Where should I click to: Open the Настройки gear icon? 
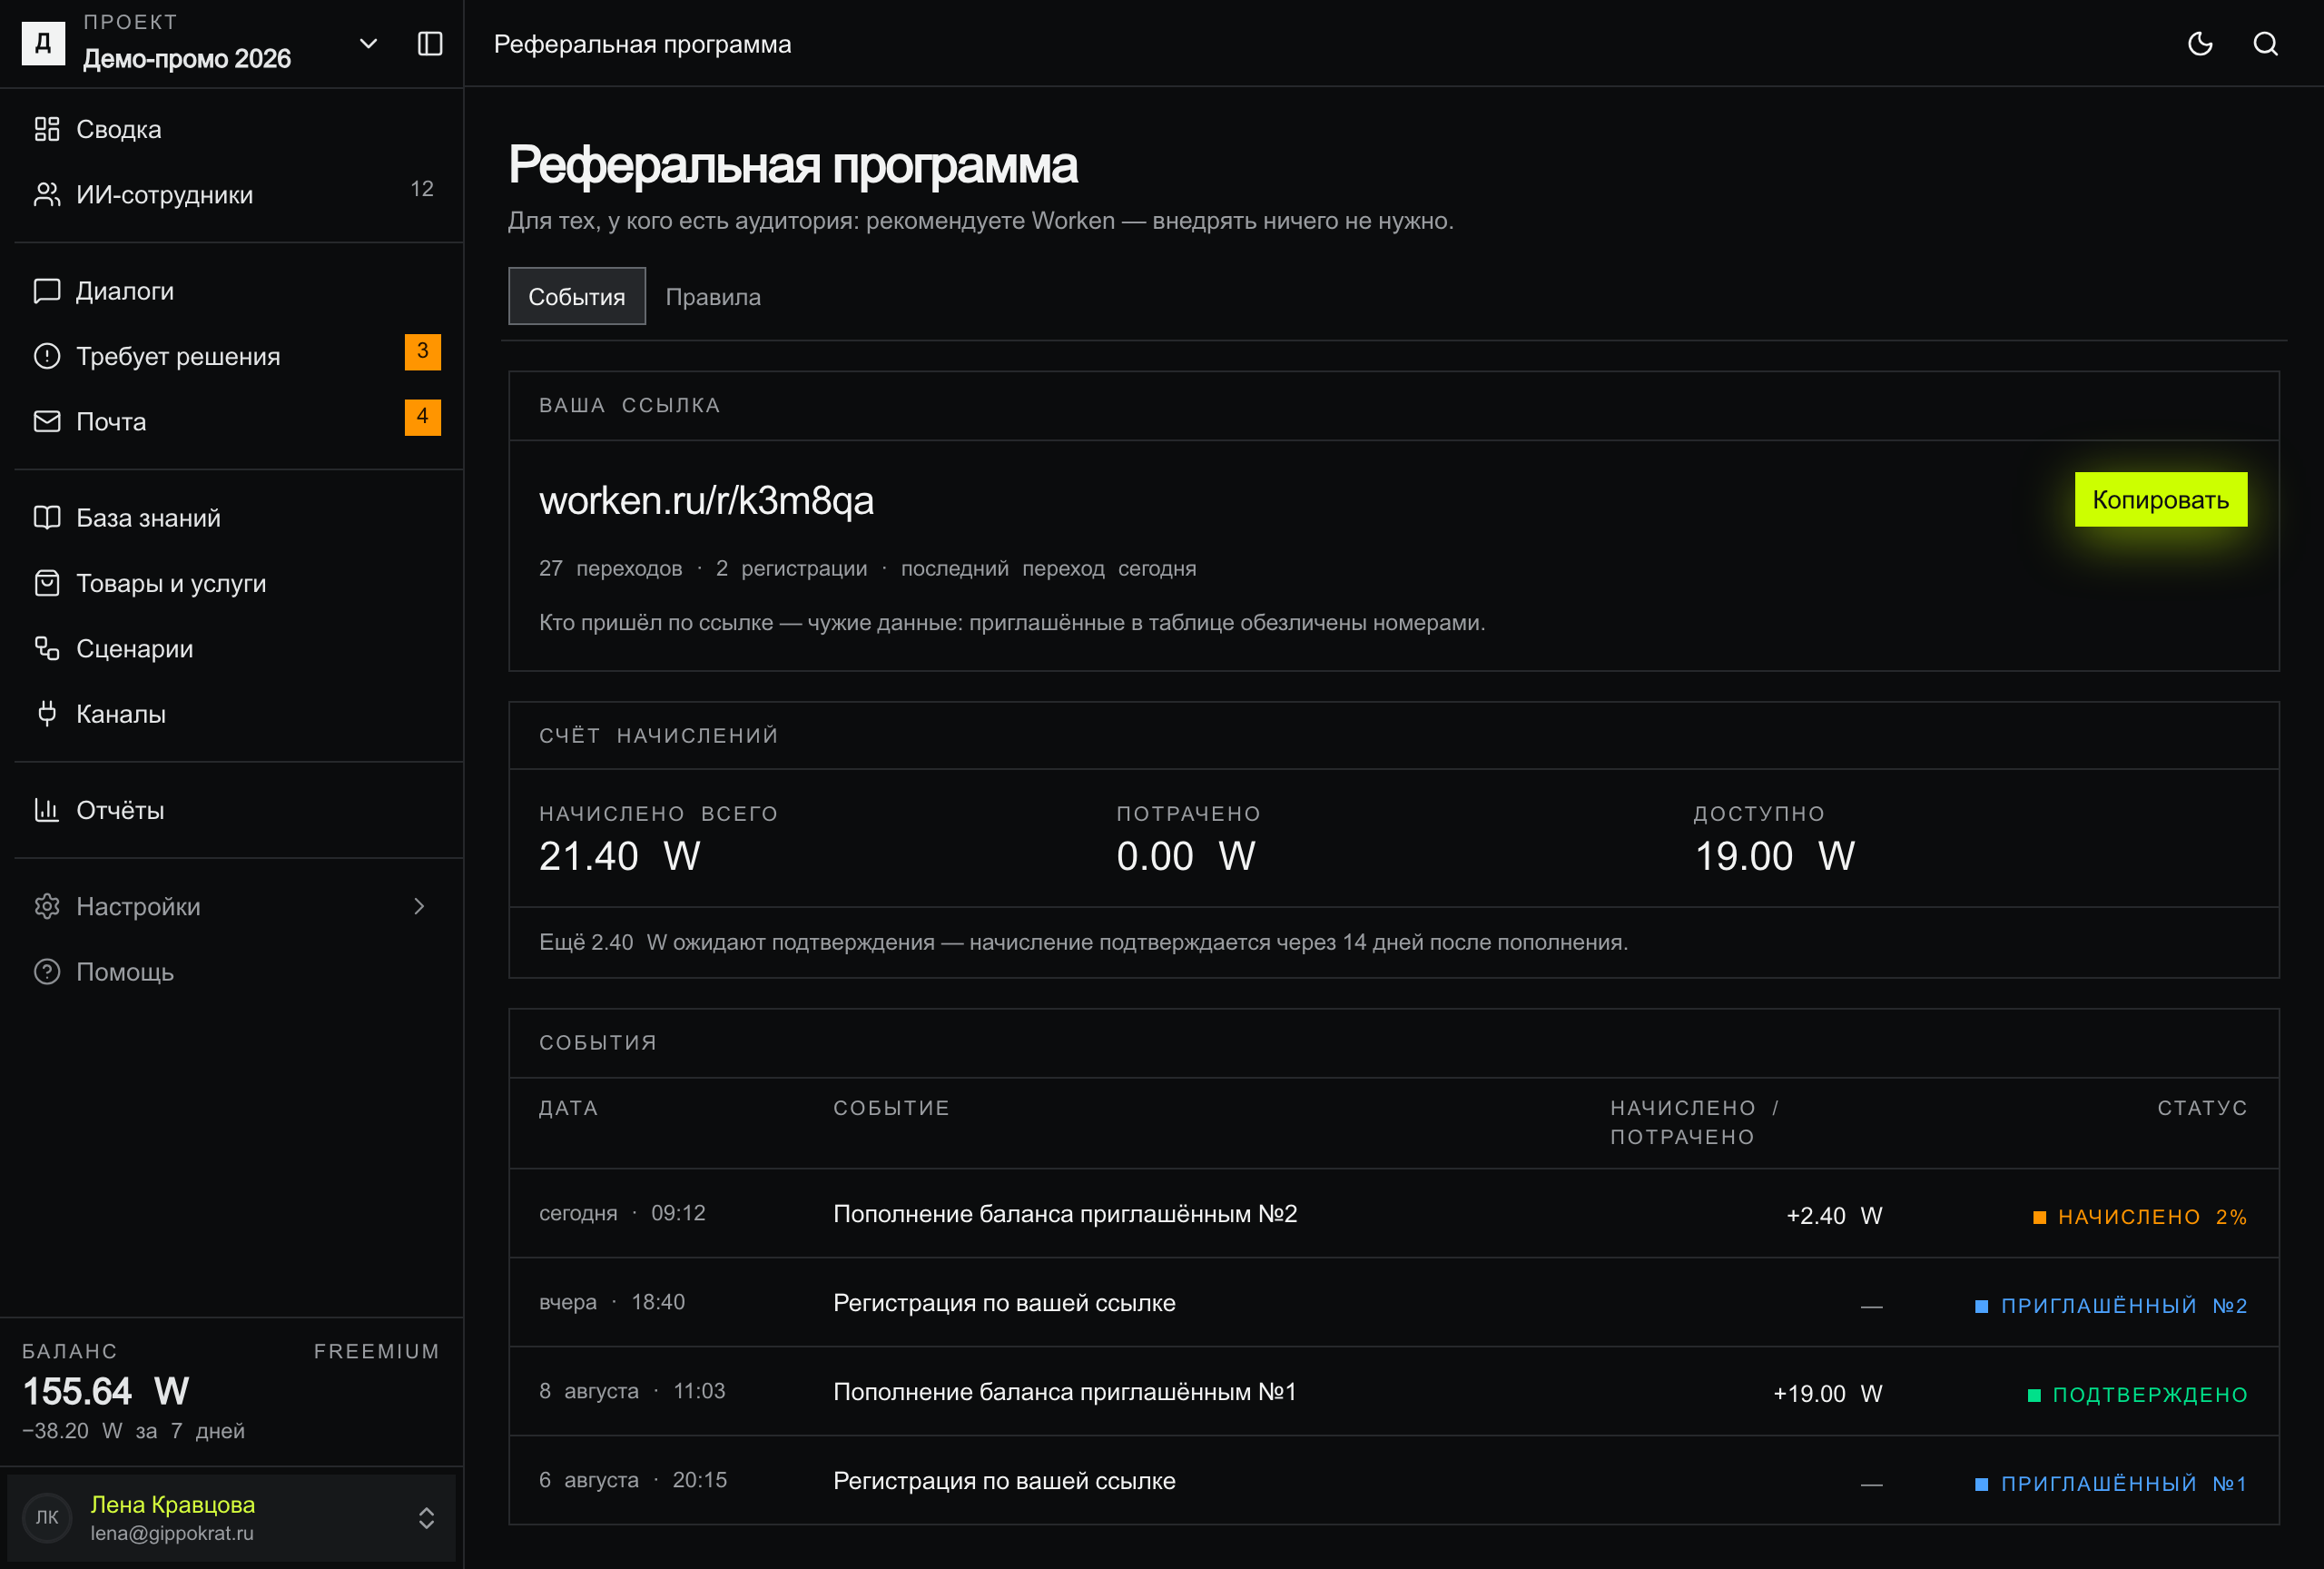47,906
